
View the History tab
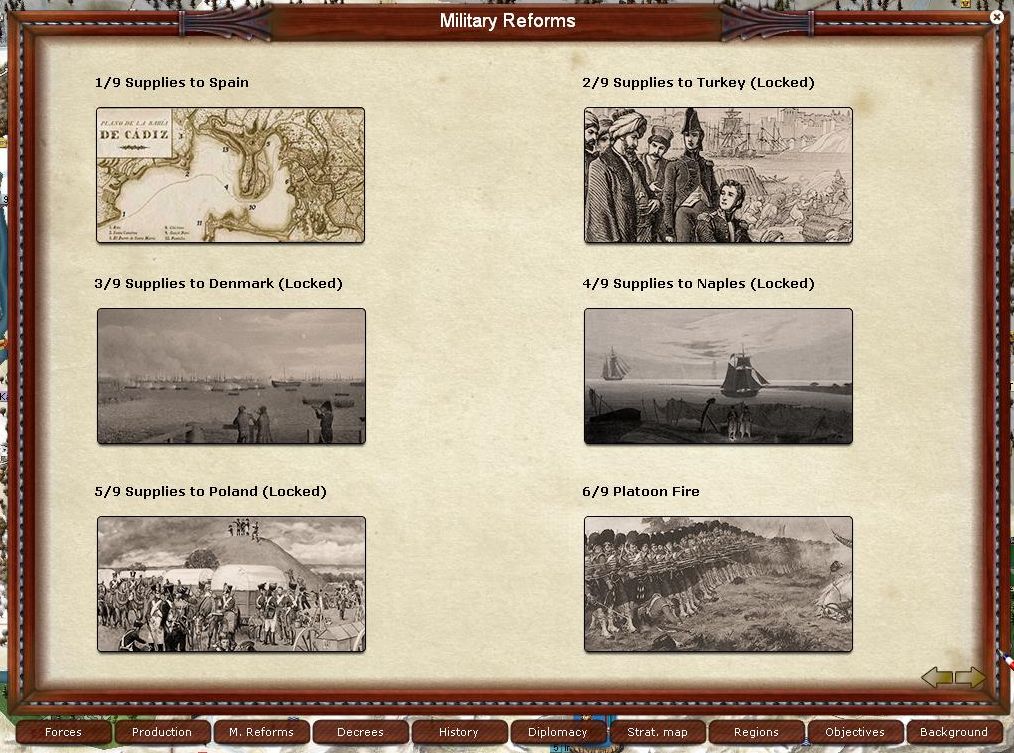[x=459, y=732]
